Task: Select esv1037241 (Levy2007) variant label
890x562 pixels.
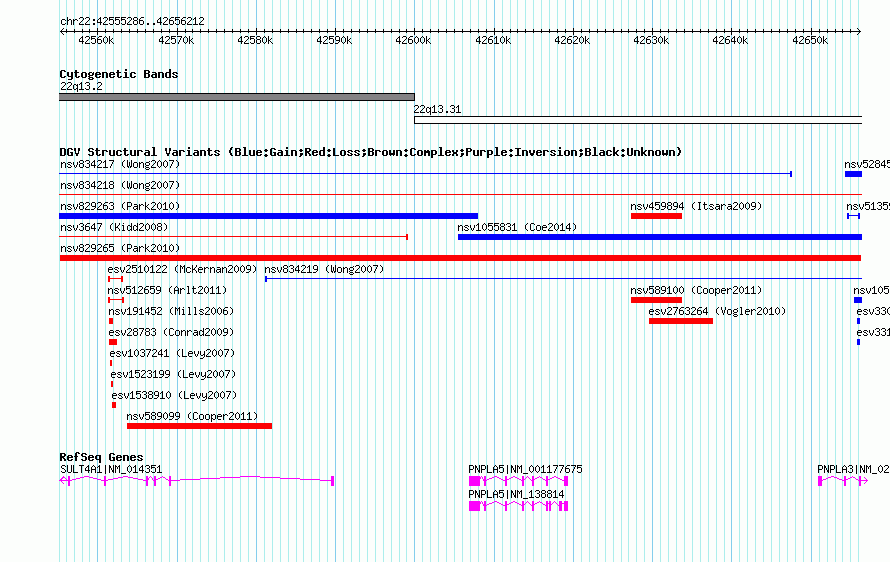Action: coord(172,353)
